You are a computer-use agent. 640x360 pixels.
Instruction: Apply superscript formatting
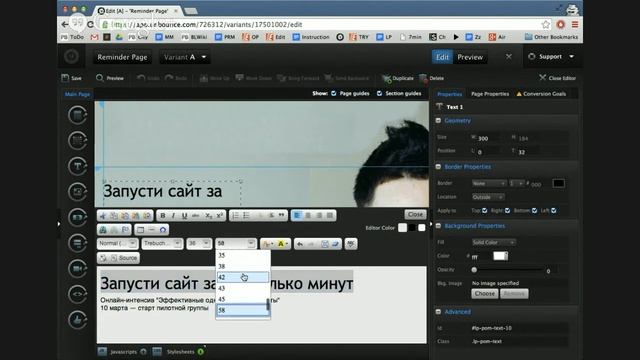219,216
